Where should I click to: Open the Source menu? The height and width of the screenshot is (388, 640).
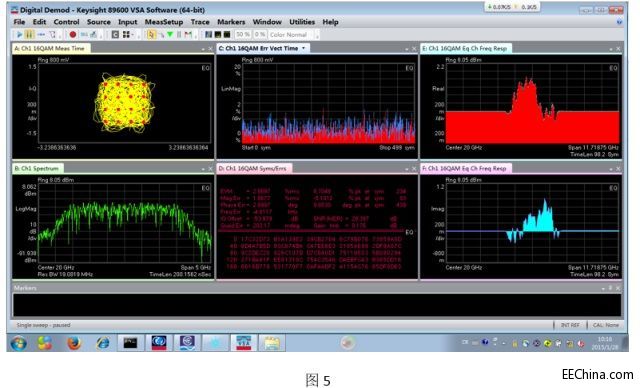click(99, 22)
